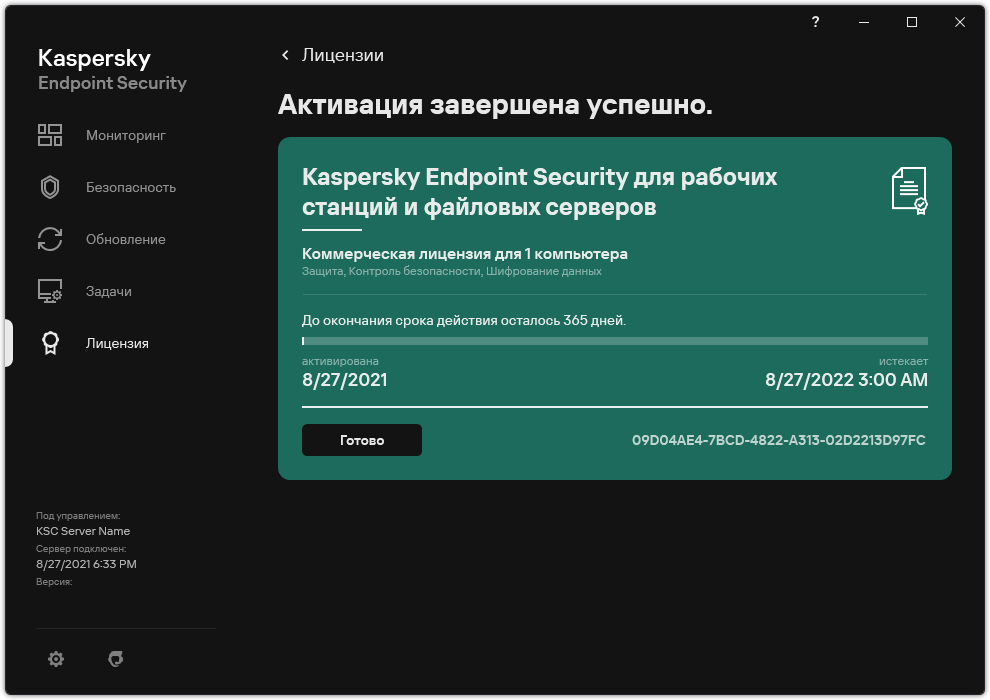The width and height of the screenshot is (990, 700).
Task: Click the Обновление refresh icon
Action: click(x=49, y=239)
